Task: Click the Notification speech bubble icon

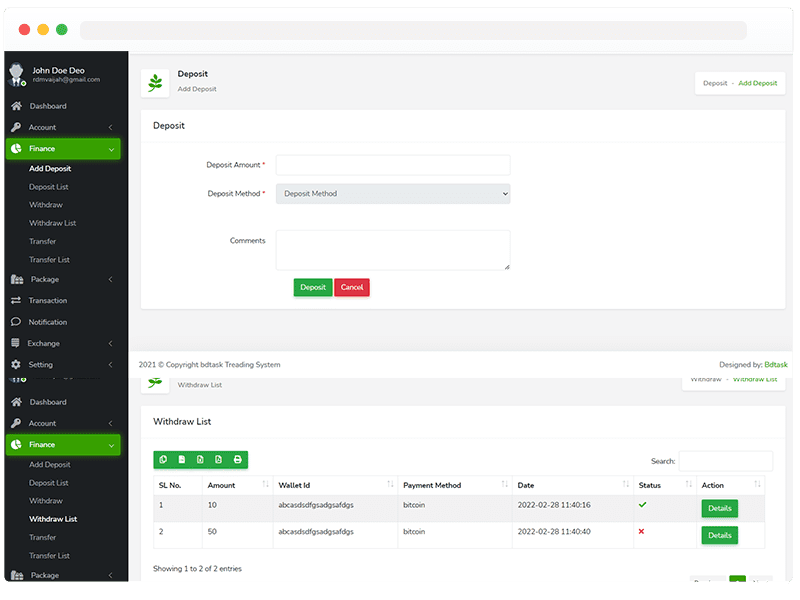Action: (x=16, y=322)
